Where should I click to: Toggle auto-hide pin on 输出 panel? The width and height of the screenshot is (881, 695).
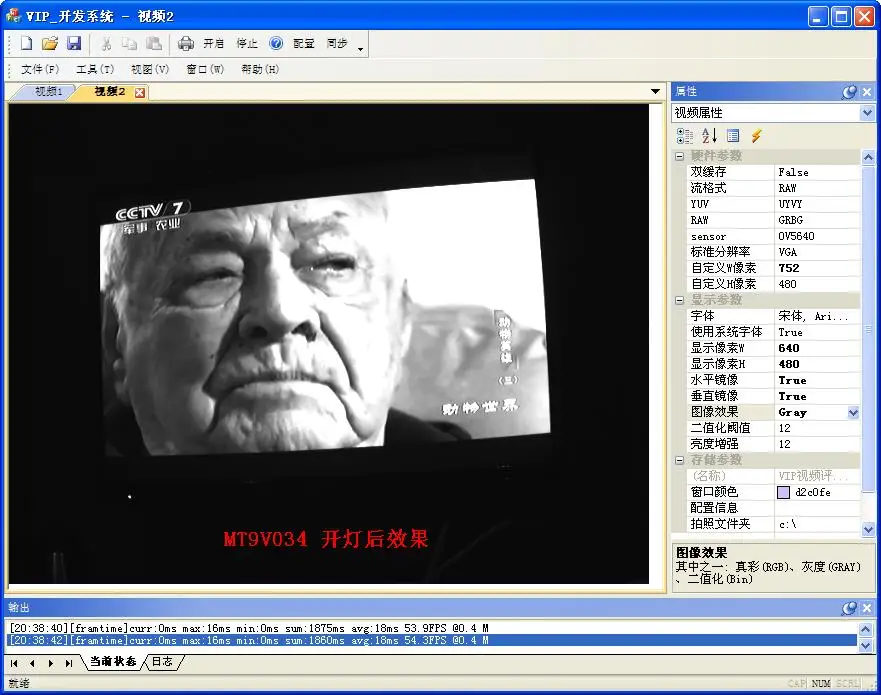coord(850,608)
